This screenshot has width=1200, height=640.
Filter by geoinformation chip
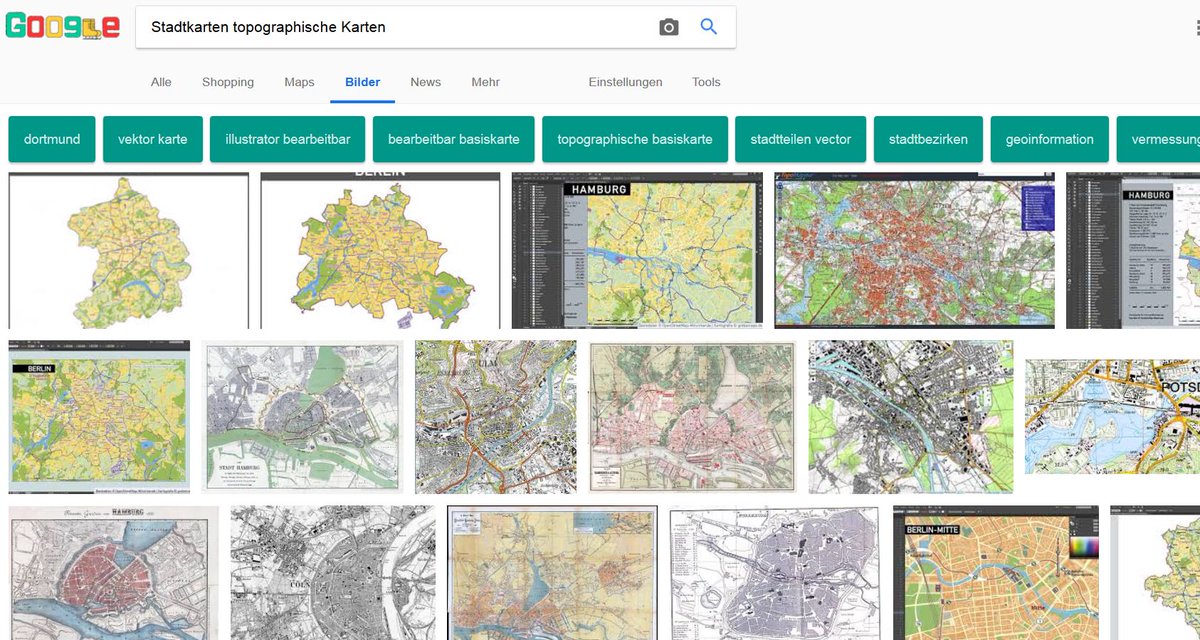[x=1050, y=139]
